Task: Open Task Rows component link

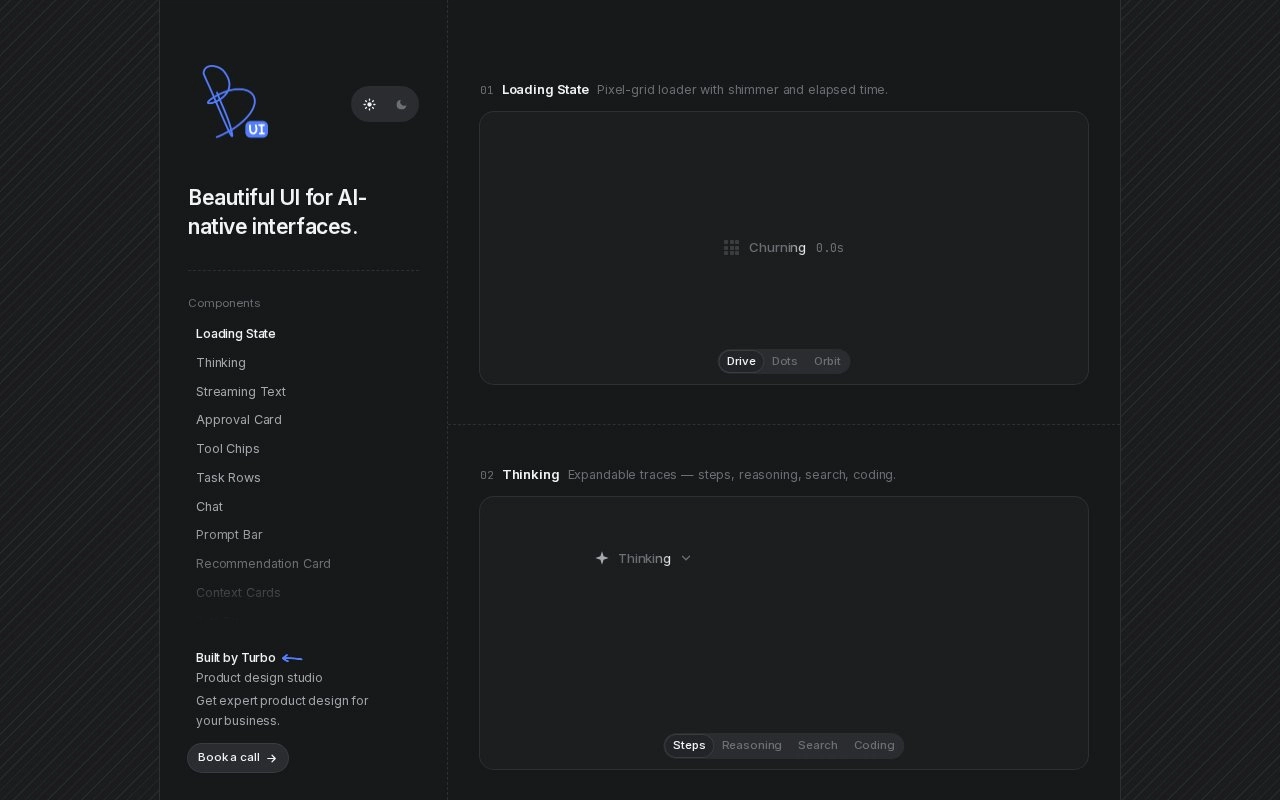Action: [x=228, y=478]
